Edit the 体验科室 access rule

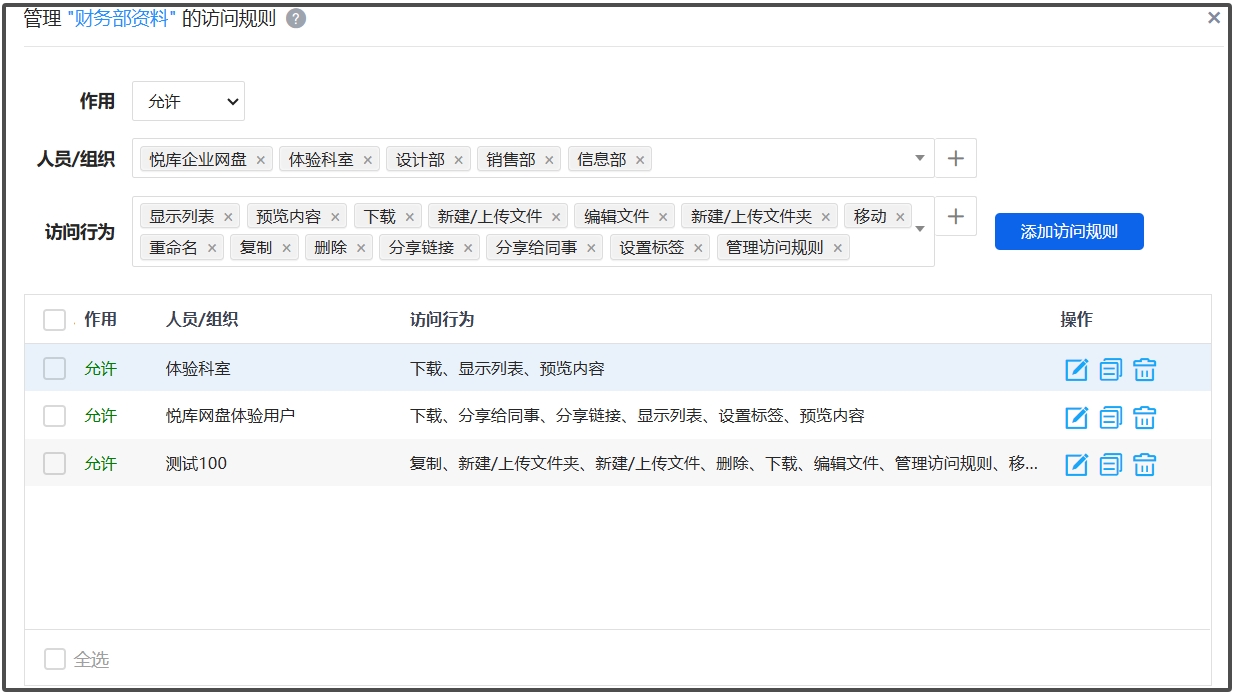[1076, 369]
